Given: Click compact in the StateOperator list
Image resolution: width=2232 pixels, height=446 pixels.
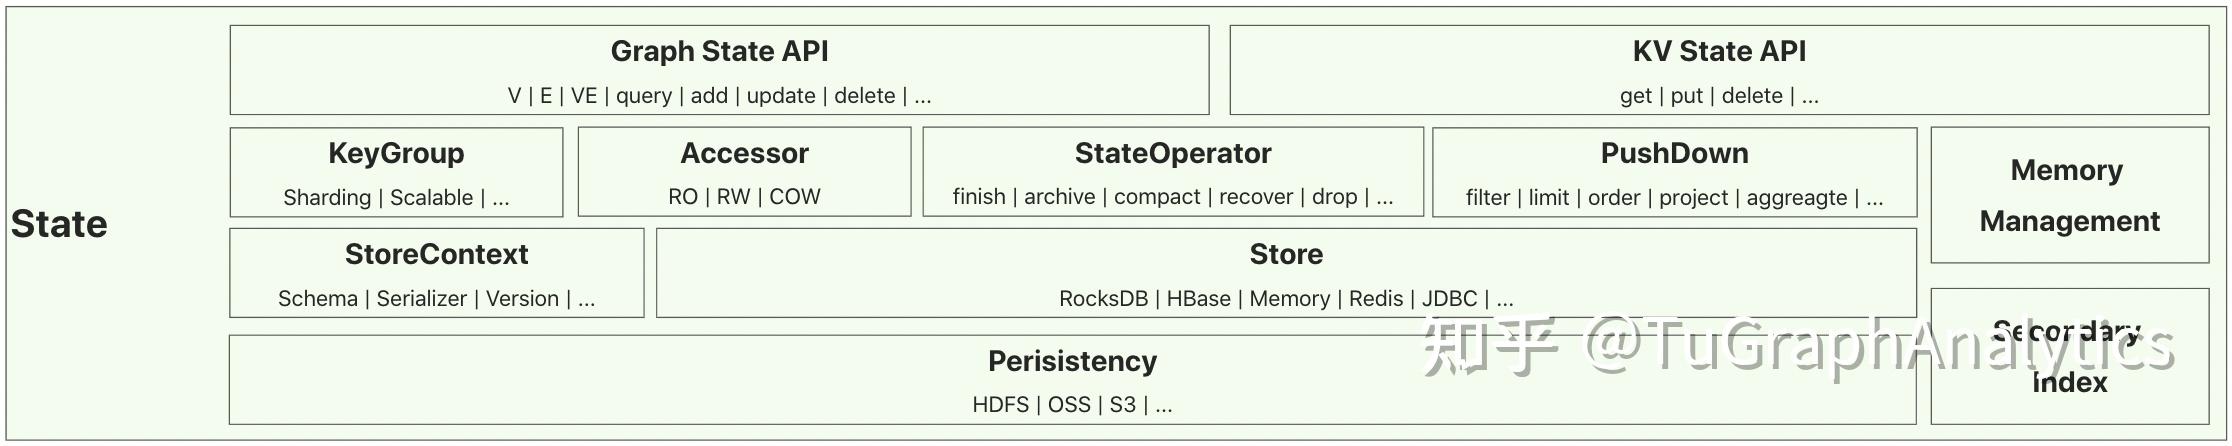Looking at the screenshot, I should pyautogui.click(x=1156, y=197).
